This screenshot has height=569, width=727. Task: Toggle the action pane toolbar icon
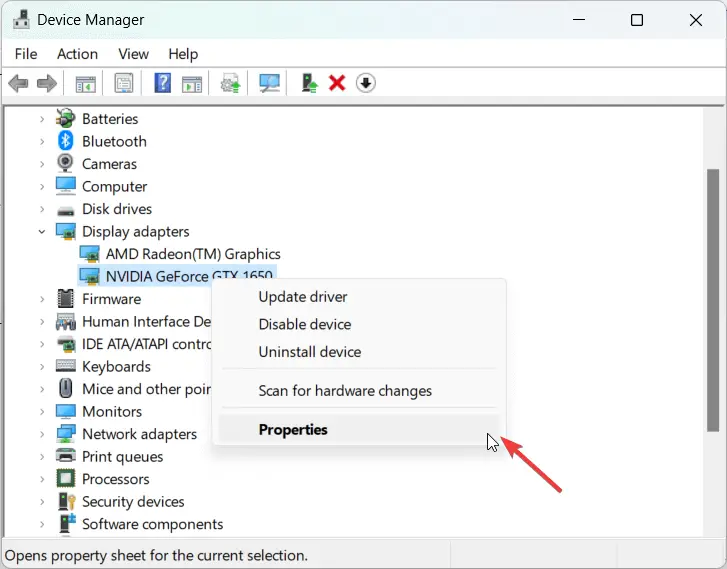click(192, 84)
